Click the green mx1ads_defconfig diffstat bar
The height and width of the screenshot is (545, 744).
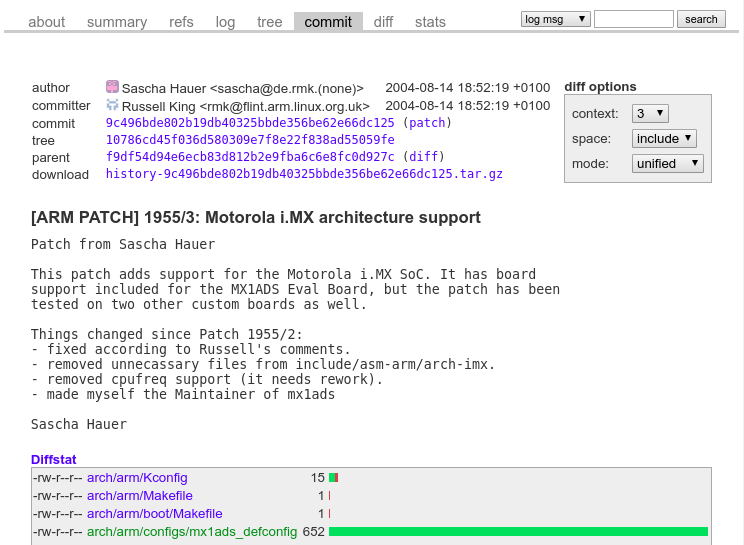518,532
